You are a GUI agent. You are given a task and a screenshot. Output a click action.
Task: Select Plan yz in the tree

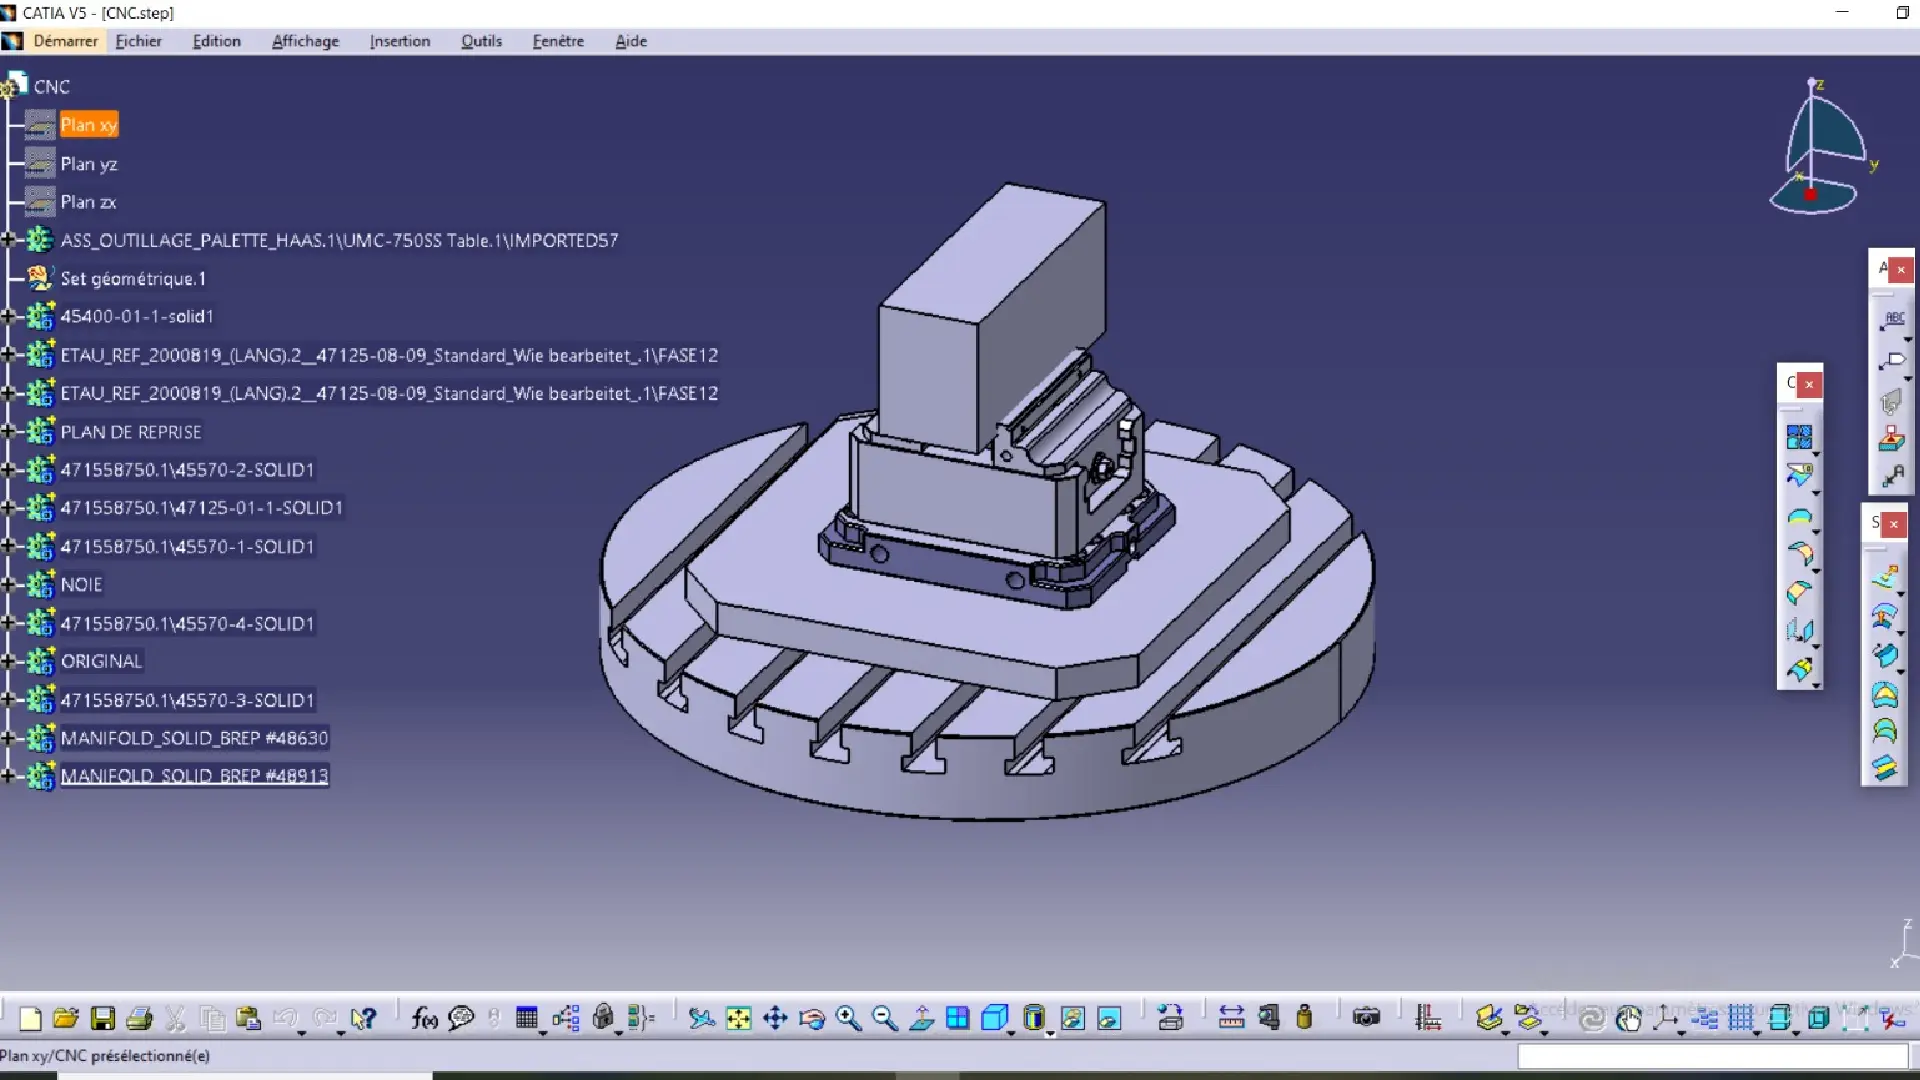pyautogui.click(x=88, y=164)
